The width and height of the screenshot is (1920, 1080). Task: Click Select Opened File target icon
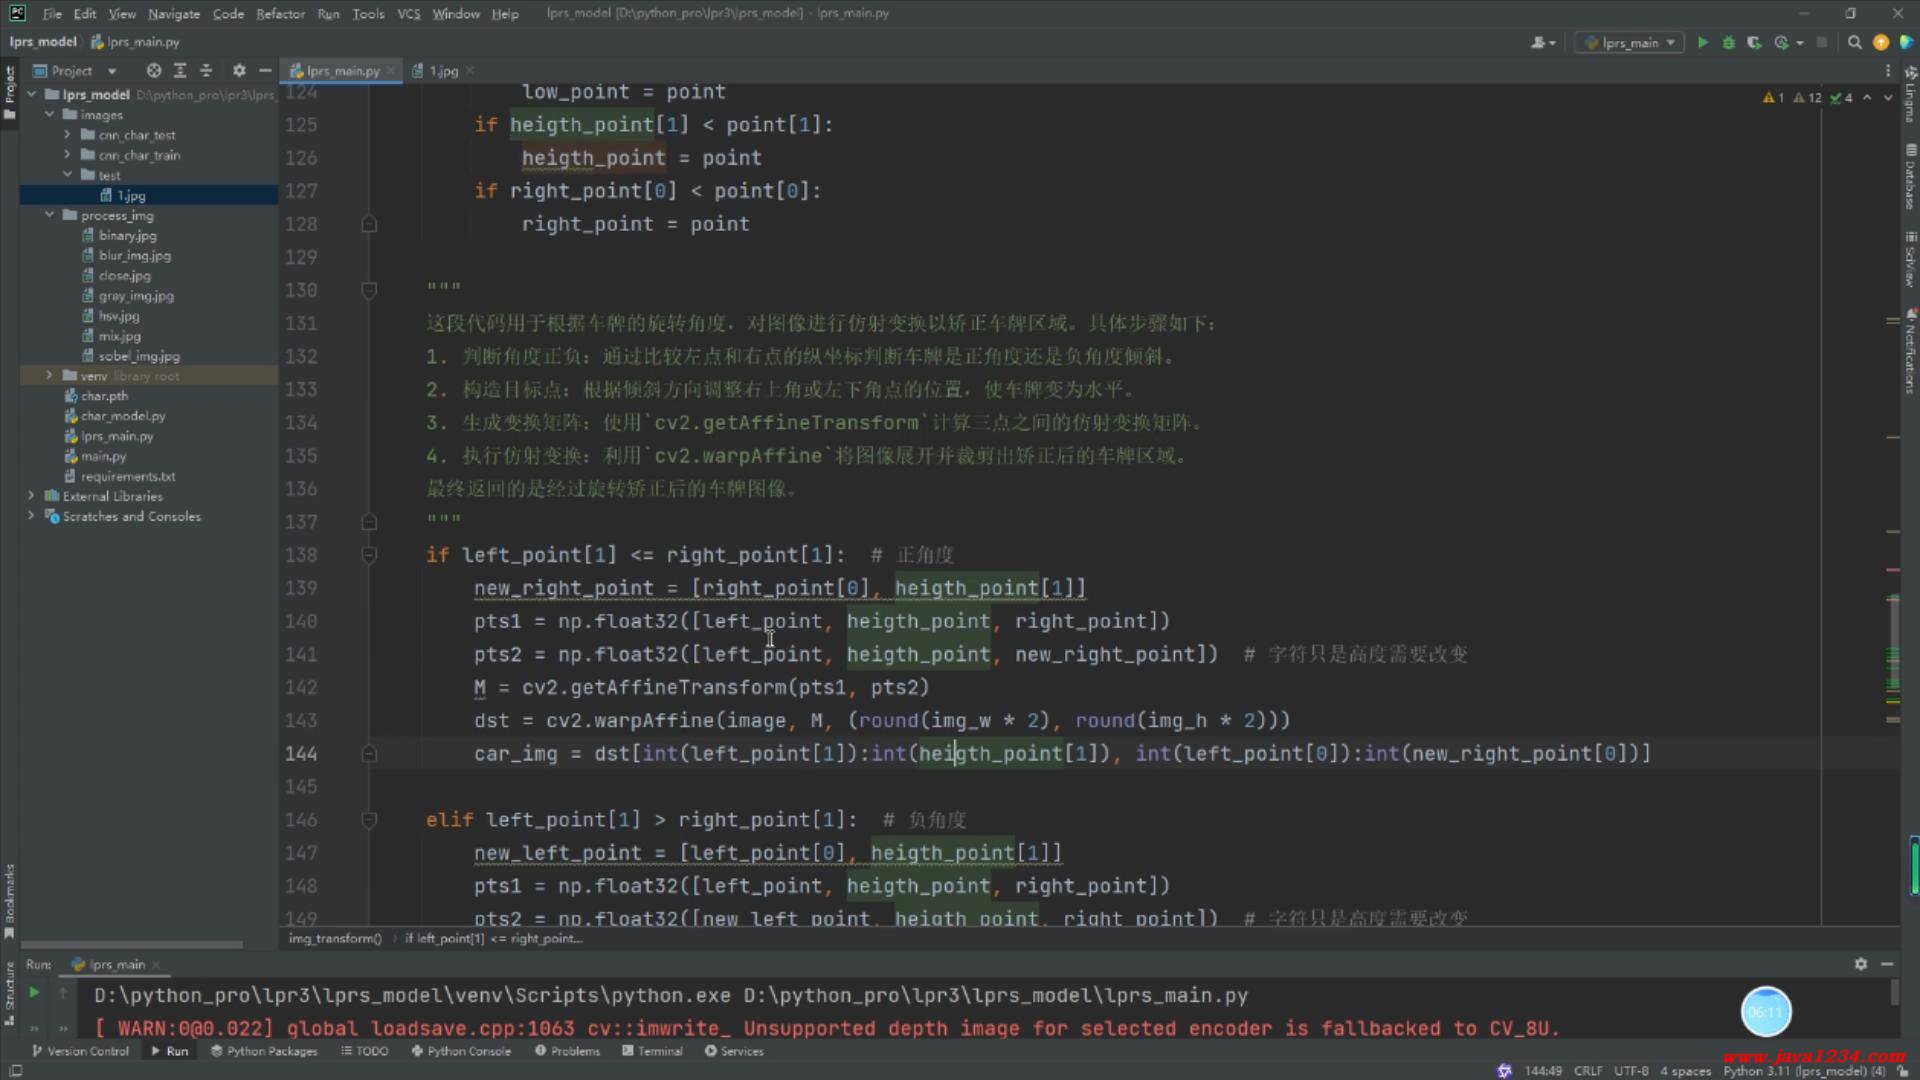click(153, 71)
